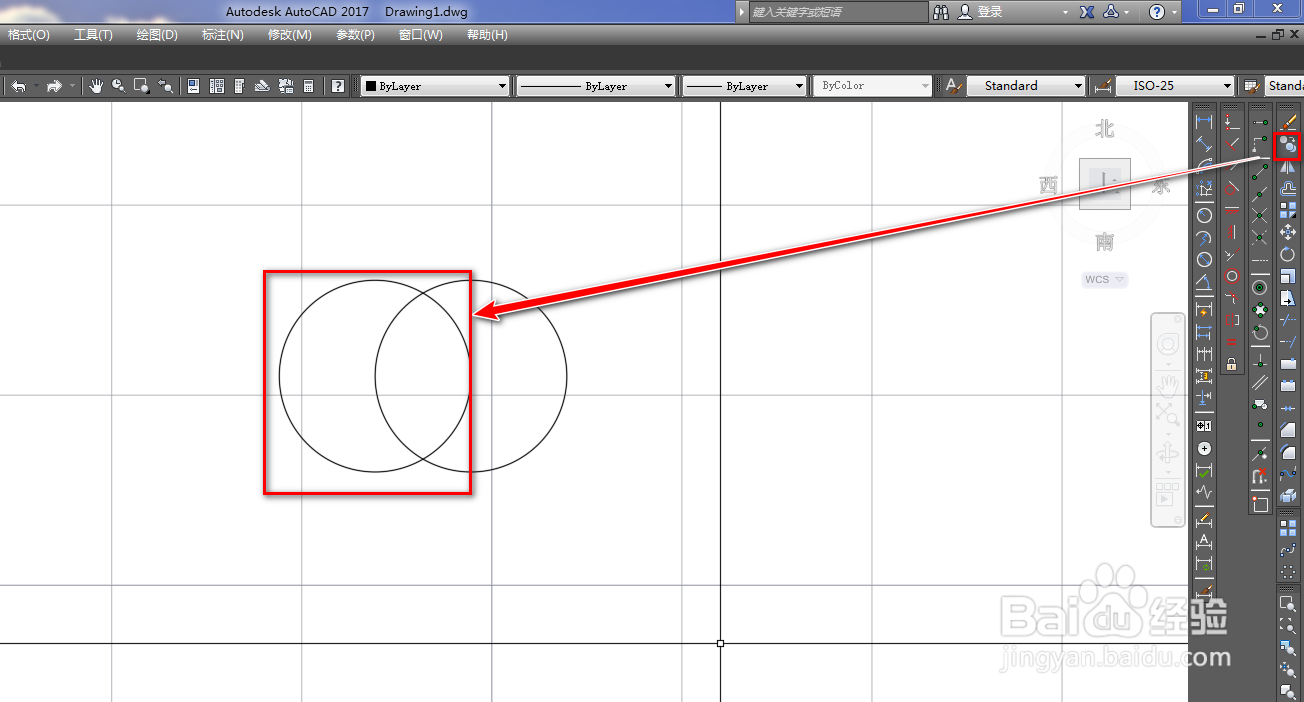The width and height of the screenshot is (1304, 702).
Task: Activate the Pan hand tool in top toolbar
Action: tap(96, 86)
